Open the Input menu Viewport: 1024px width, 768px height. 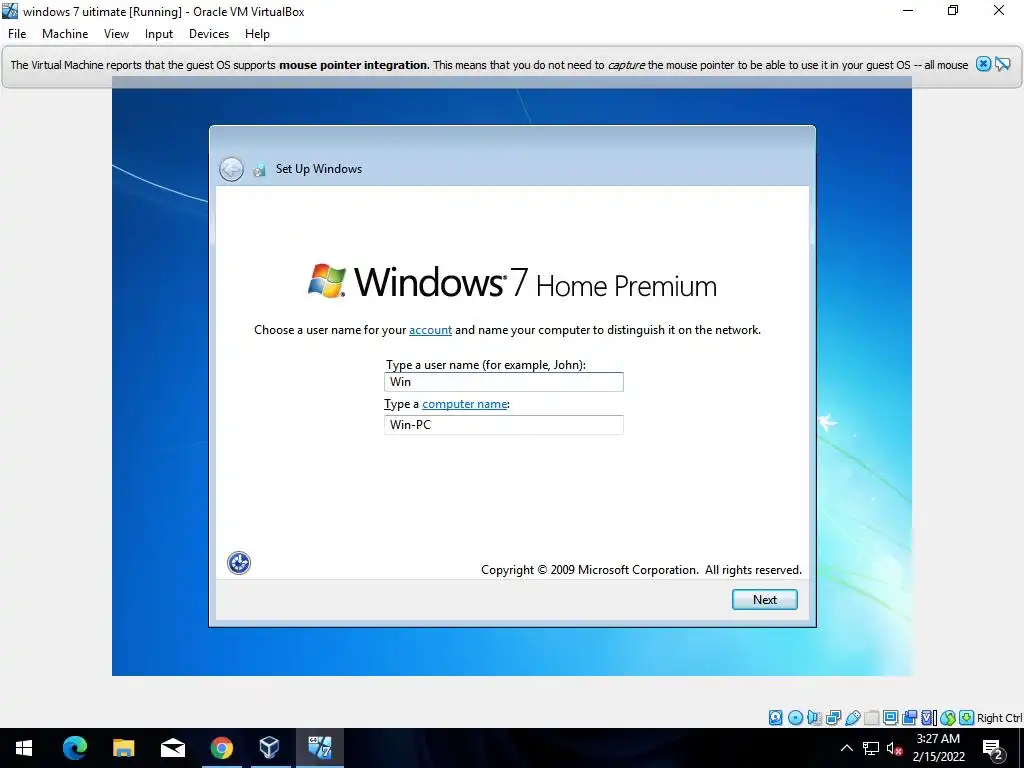click(x=159, y=34)
